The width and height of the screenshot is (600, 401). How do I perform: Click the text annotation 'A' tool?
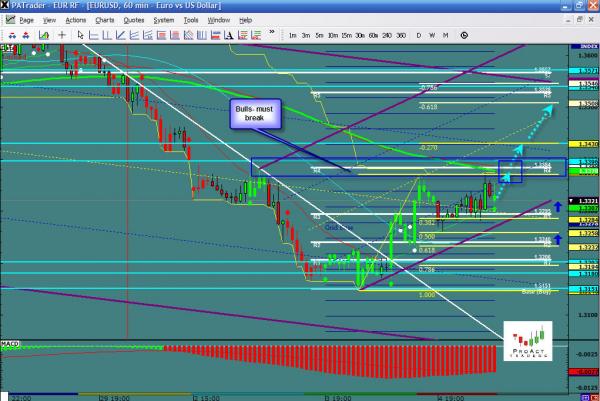click(226, 36)
